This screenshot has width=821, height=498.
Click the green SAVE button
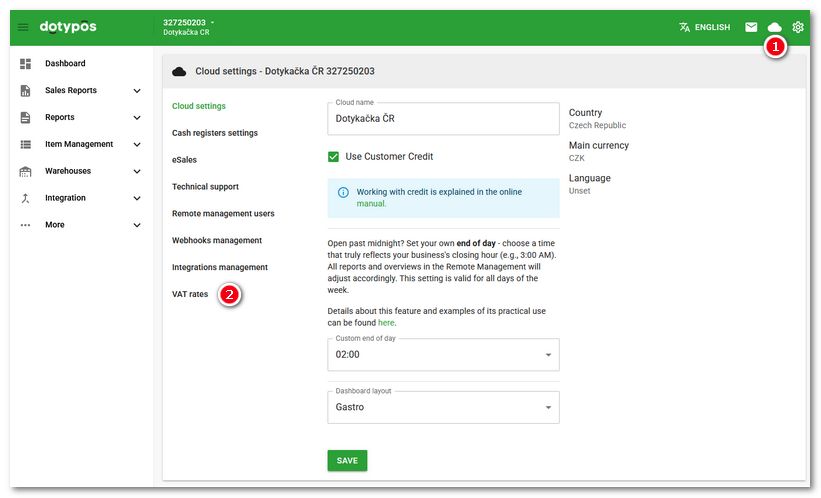(x=347, y=461)
